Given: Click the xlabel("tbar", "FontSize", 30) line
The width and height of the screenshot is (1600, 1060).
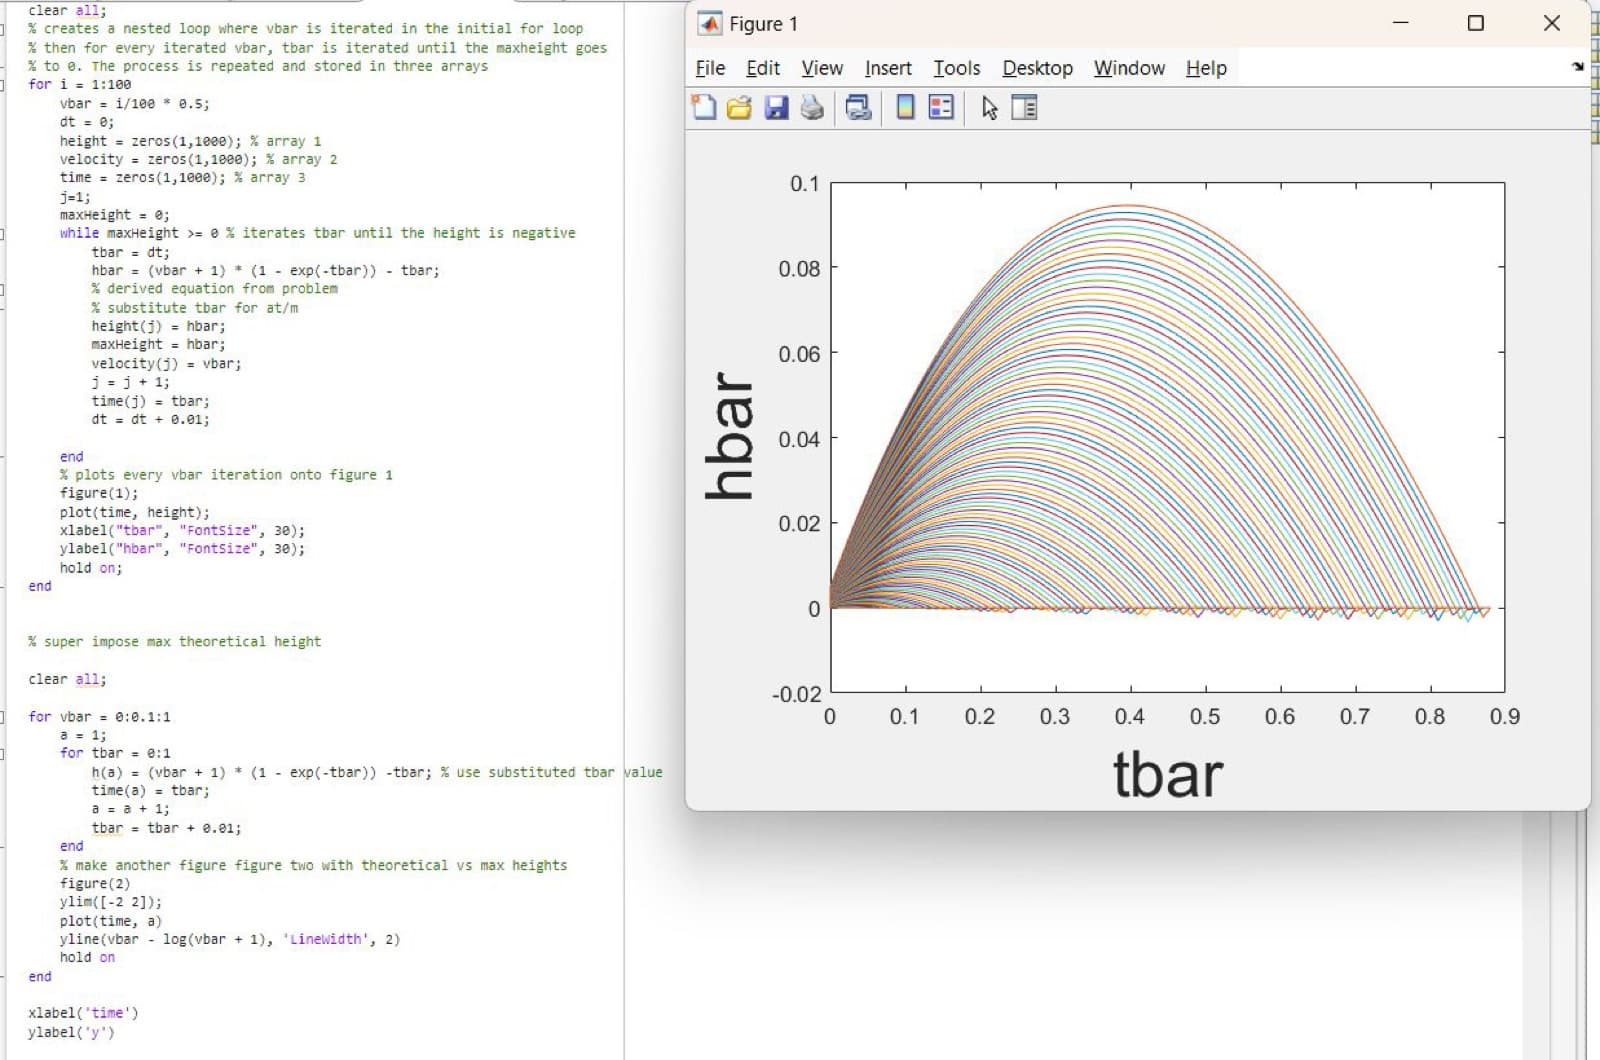Looking at the screenshot, I should (x=182, y=530).
